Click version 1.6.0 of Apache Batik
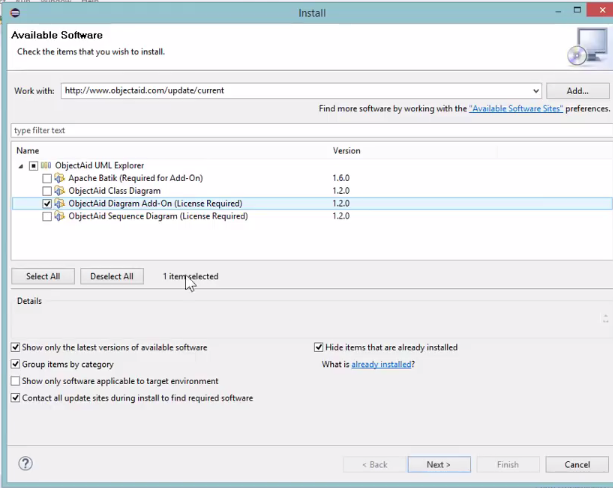Viewport: 613px width, 488px height. click(x=341, y=178)
